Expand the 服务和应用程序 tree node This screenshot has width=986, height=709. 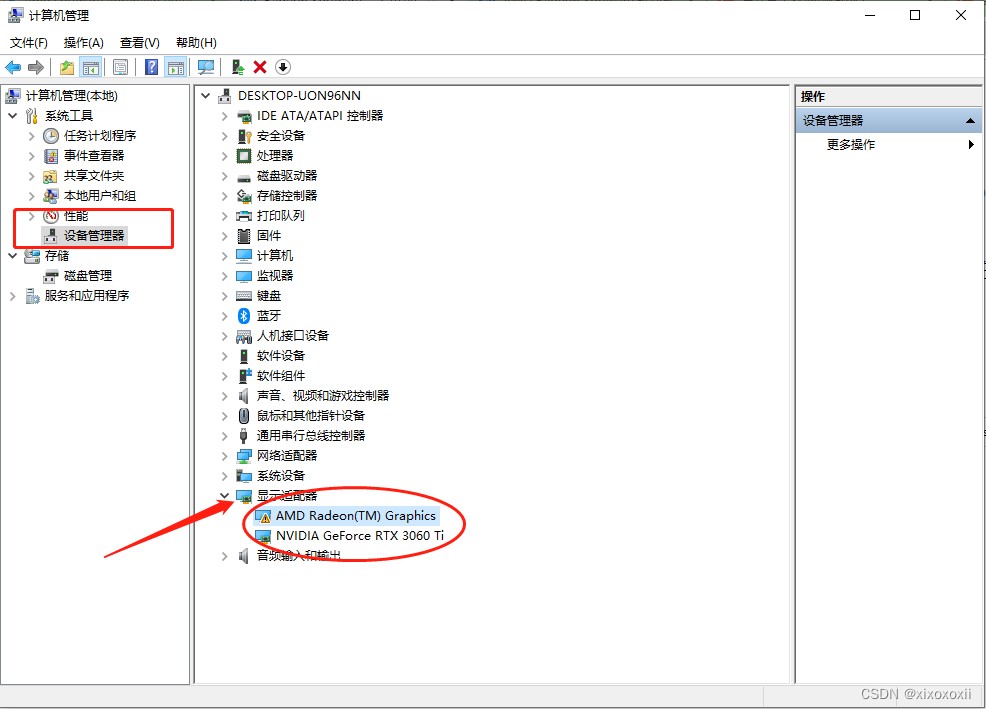pos(13,296)
